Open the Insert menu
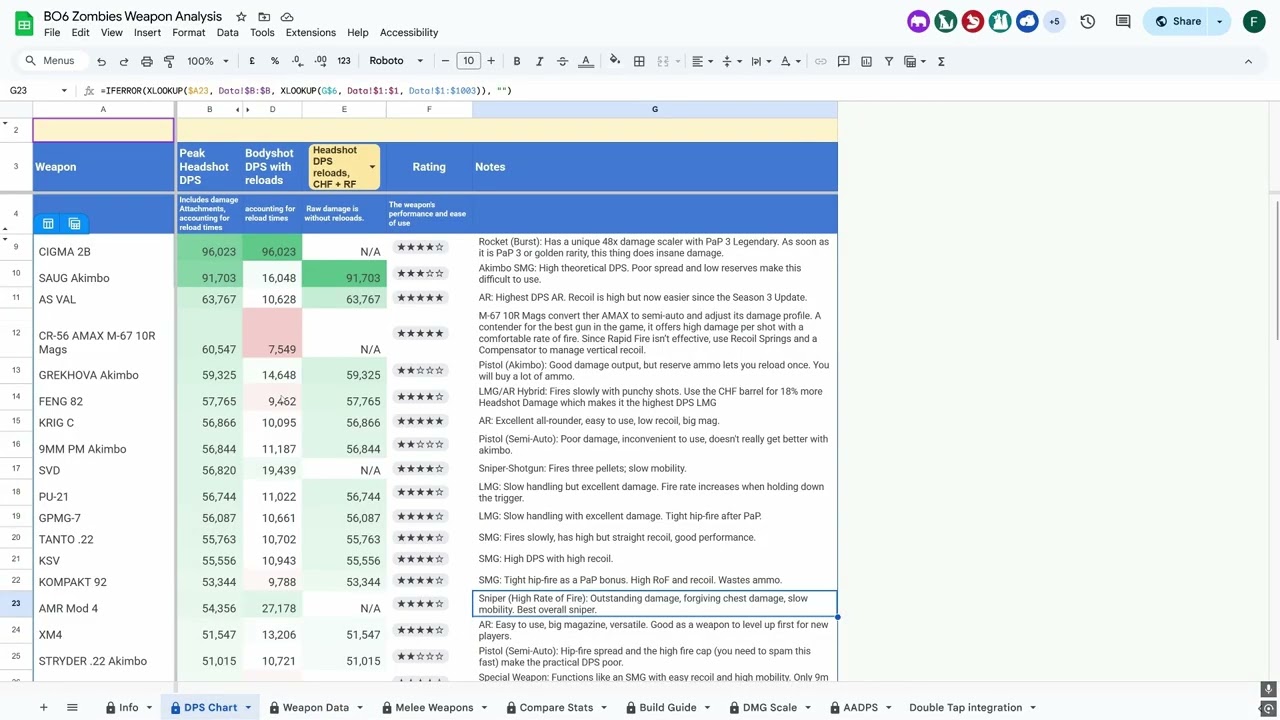The image size is (1280, 720). [147, 32]
